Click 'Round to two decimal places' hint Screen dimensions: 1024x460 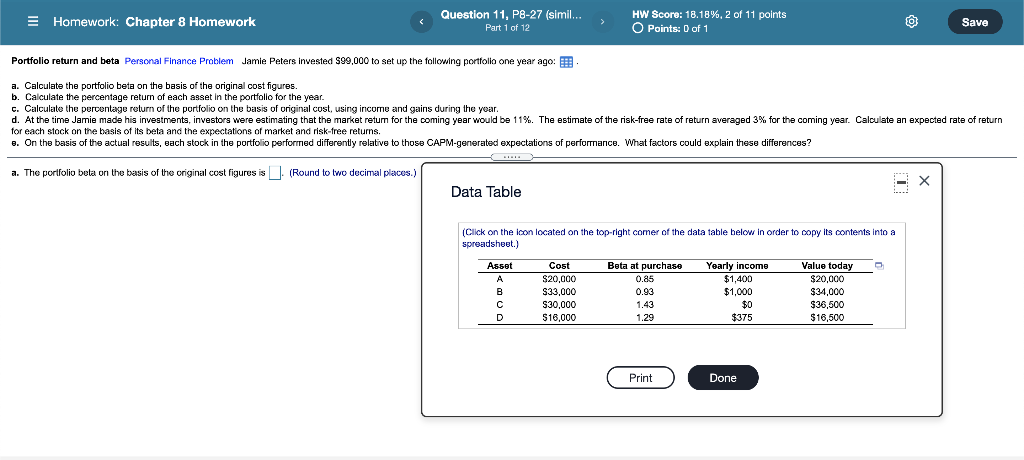(x=353, y=173)
